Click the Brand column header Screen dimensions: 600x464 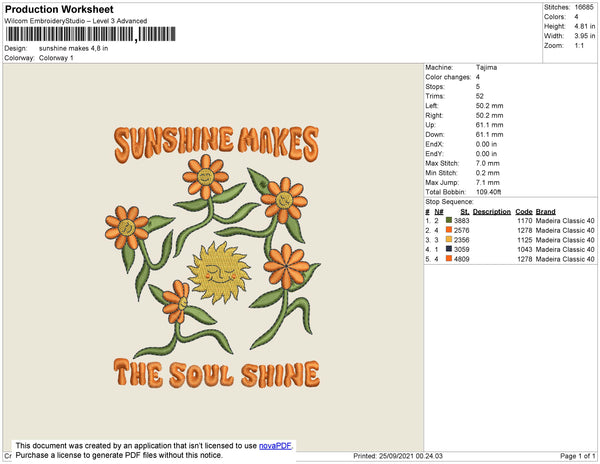[544, 211]
